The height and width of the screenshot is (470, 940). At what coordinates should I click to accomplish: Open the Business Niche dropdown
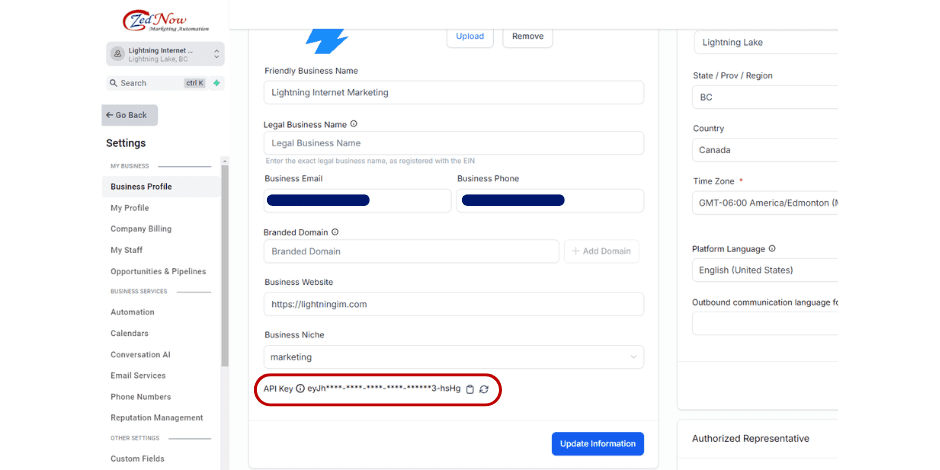pyautogui.click(x=454, y=357)
